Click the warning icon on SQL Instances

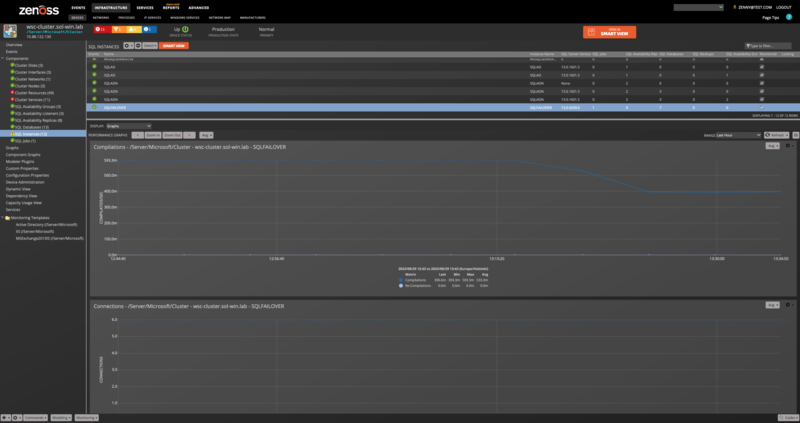[12, 134]
